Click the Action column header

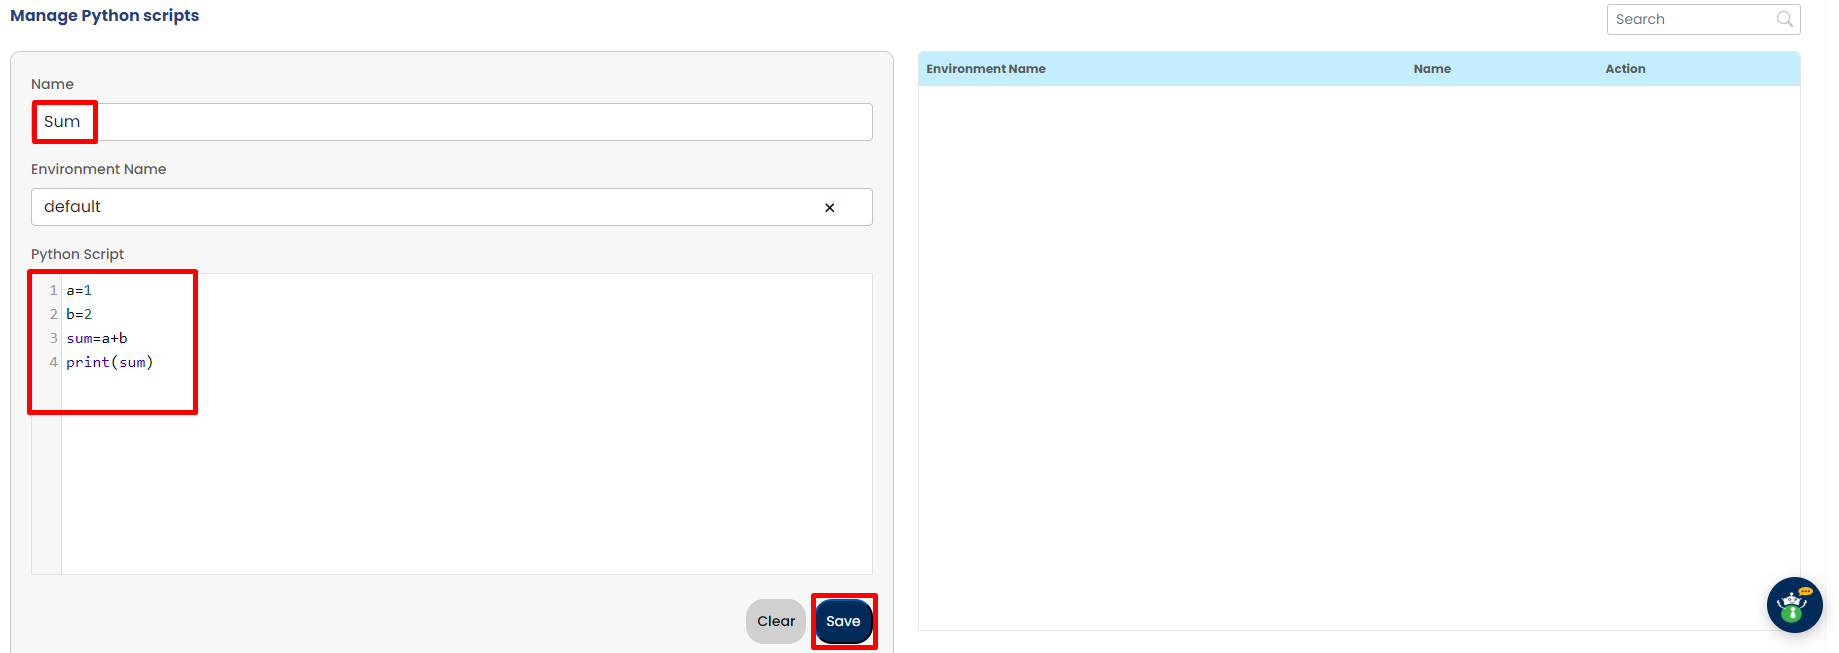pyautogui.click(x=1624, y=69)
